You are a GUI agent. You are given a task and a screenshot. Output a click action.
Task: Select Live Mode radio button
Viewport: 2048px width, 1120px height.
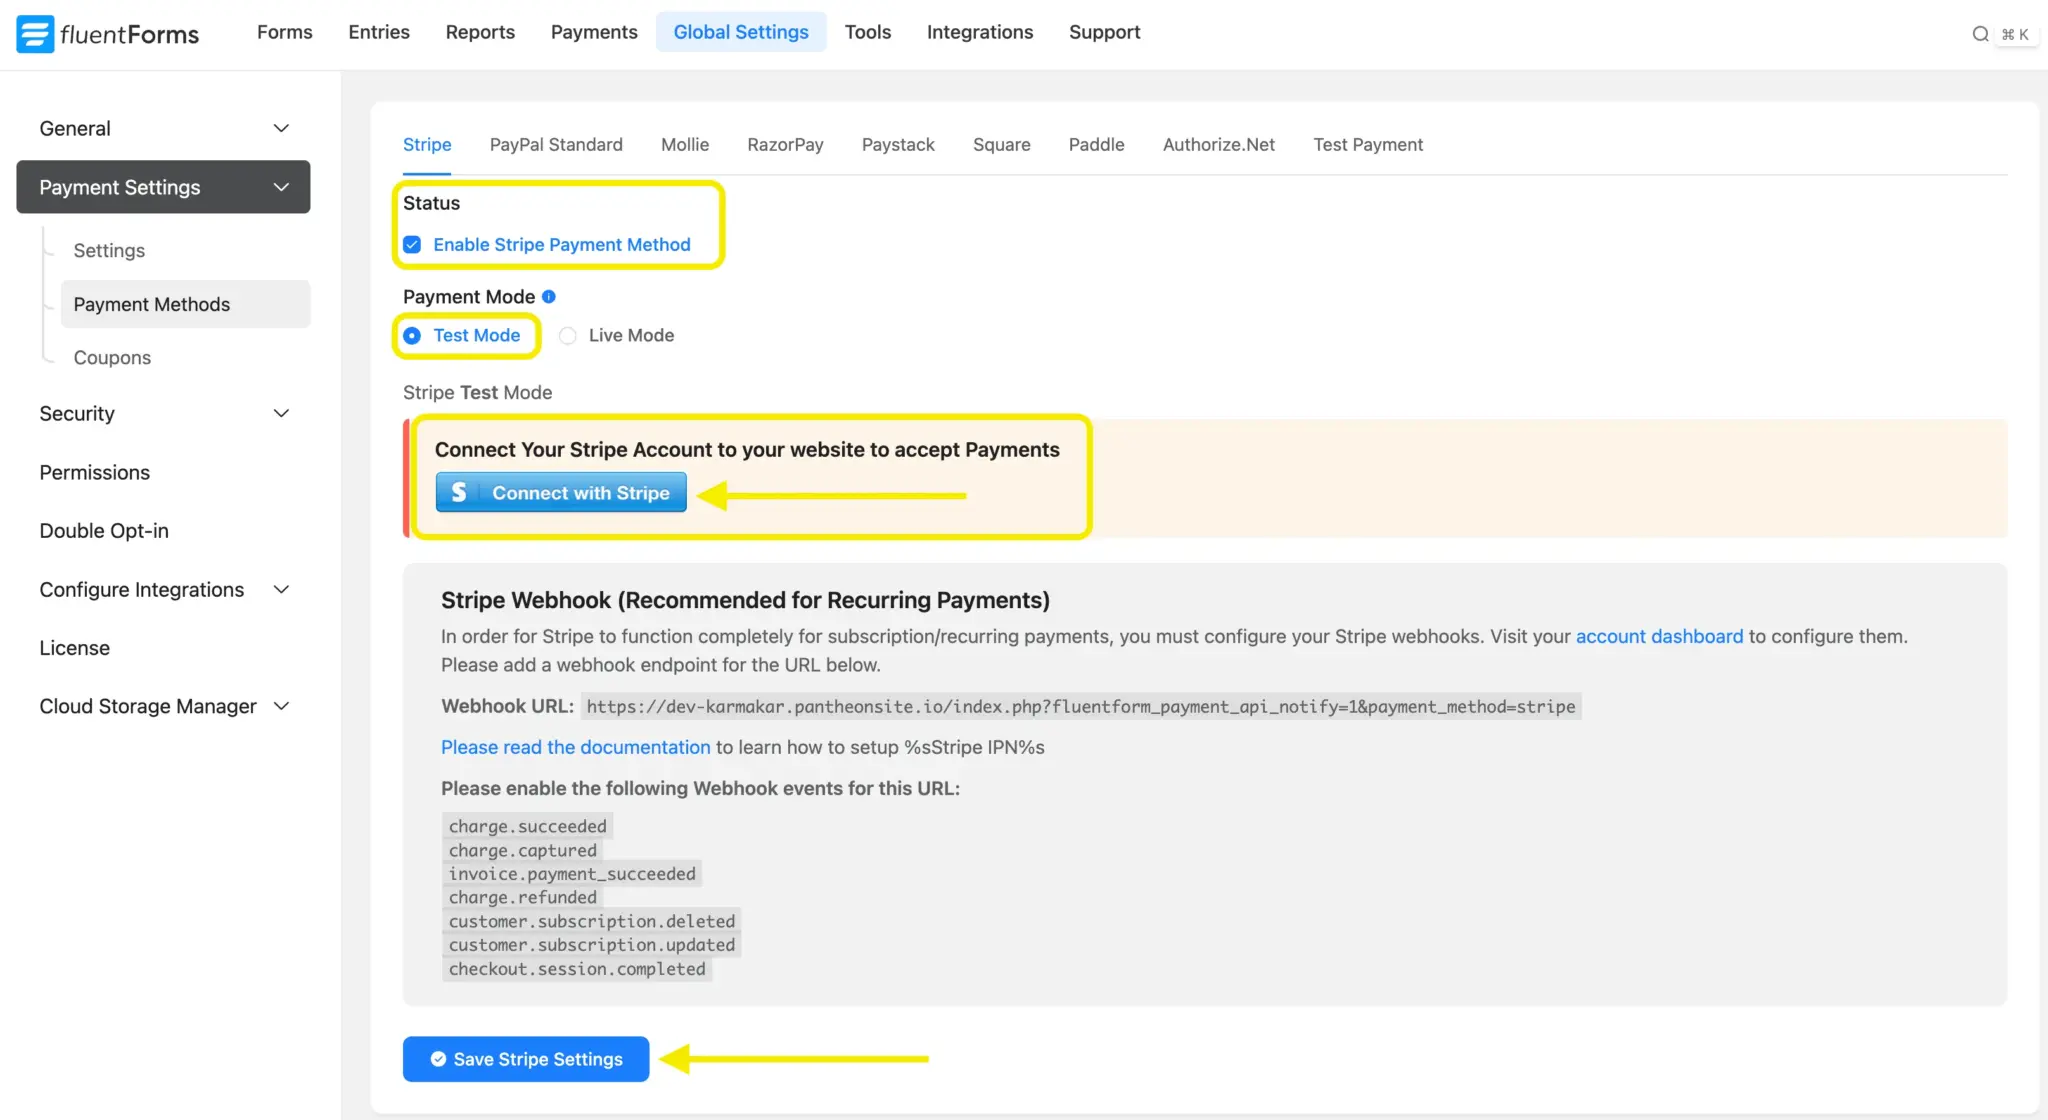coord(567,336)
